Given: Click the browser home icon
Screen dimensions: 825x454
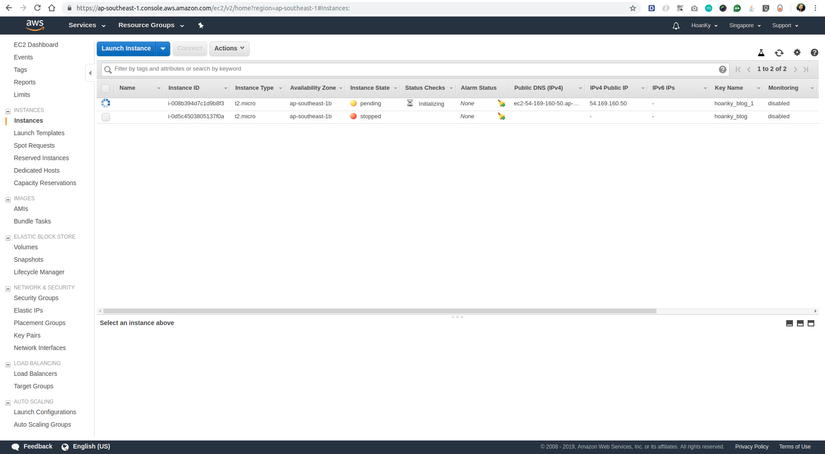Looking at the screenshot, I should coord(51,8).
